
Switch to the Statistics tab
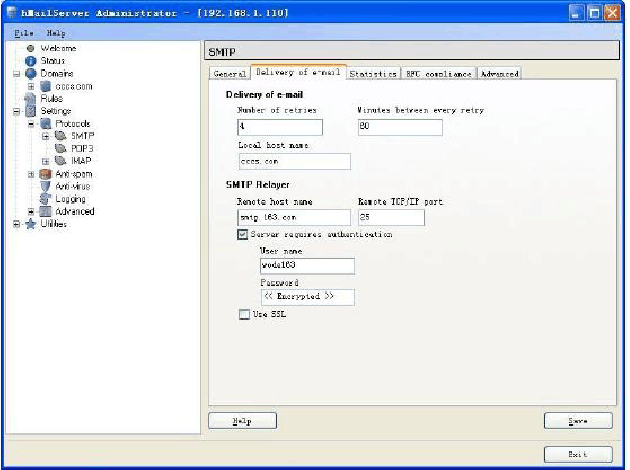373,73
